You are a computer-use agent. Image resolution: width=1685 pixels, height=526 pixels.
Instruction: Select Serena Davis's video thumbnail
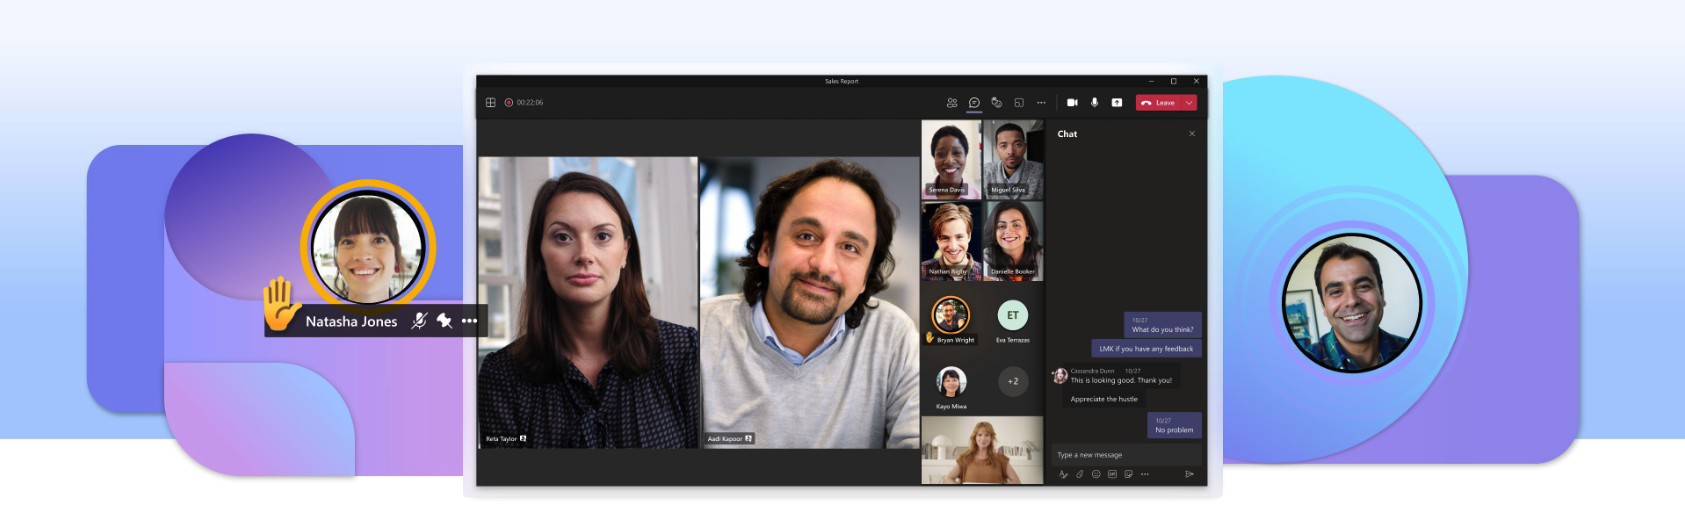[x=950, y=160]
